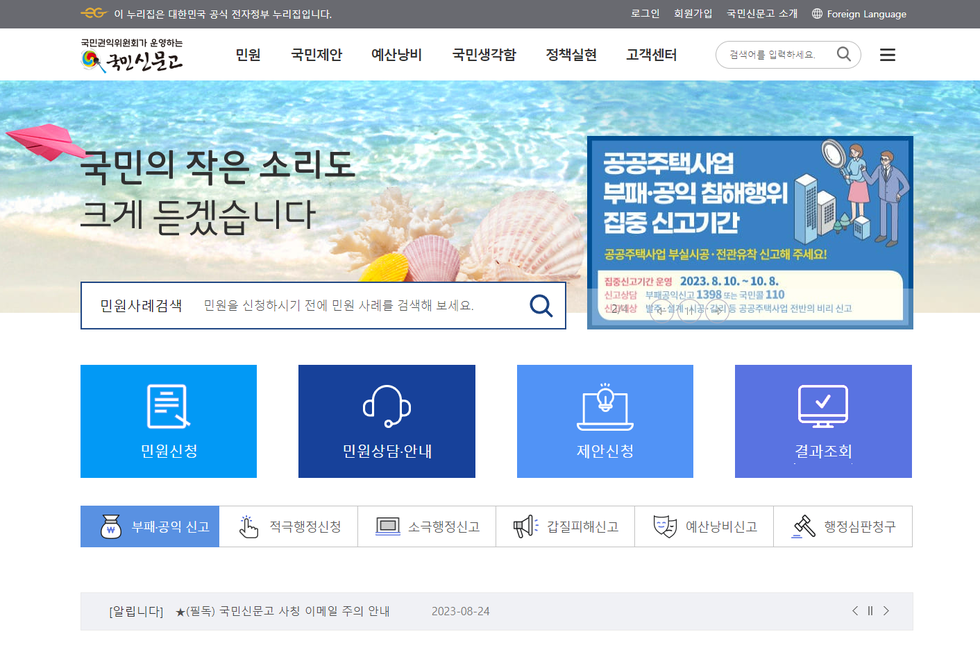This screenshot has height=652, width=980.
Task: Open the 민원상담·안내 headset tile
Action: point(386,421)
